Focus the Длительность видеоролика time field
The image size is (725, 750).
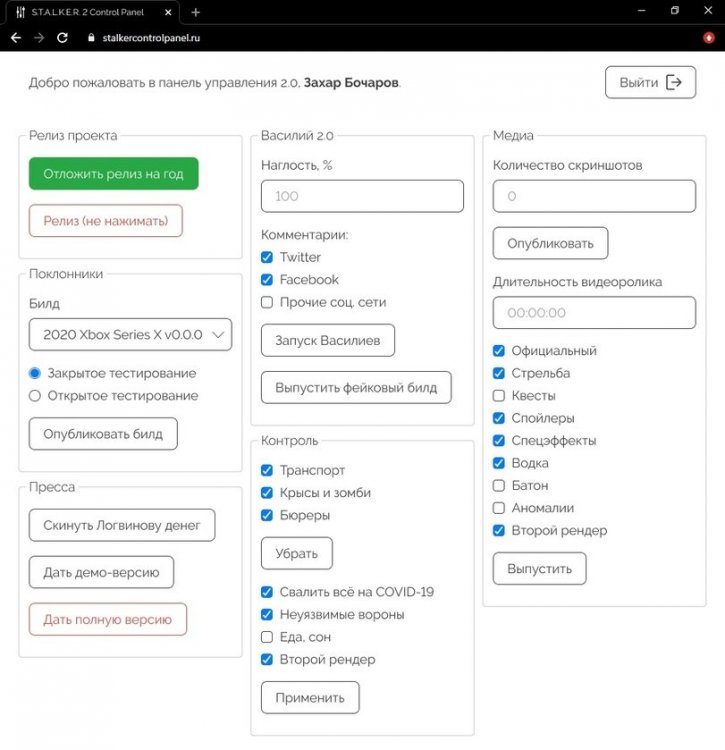click(x=594, y=313)
